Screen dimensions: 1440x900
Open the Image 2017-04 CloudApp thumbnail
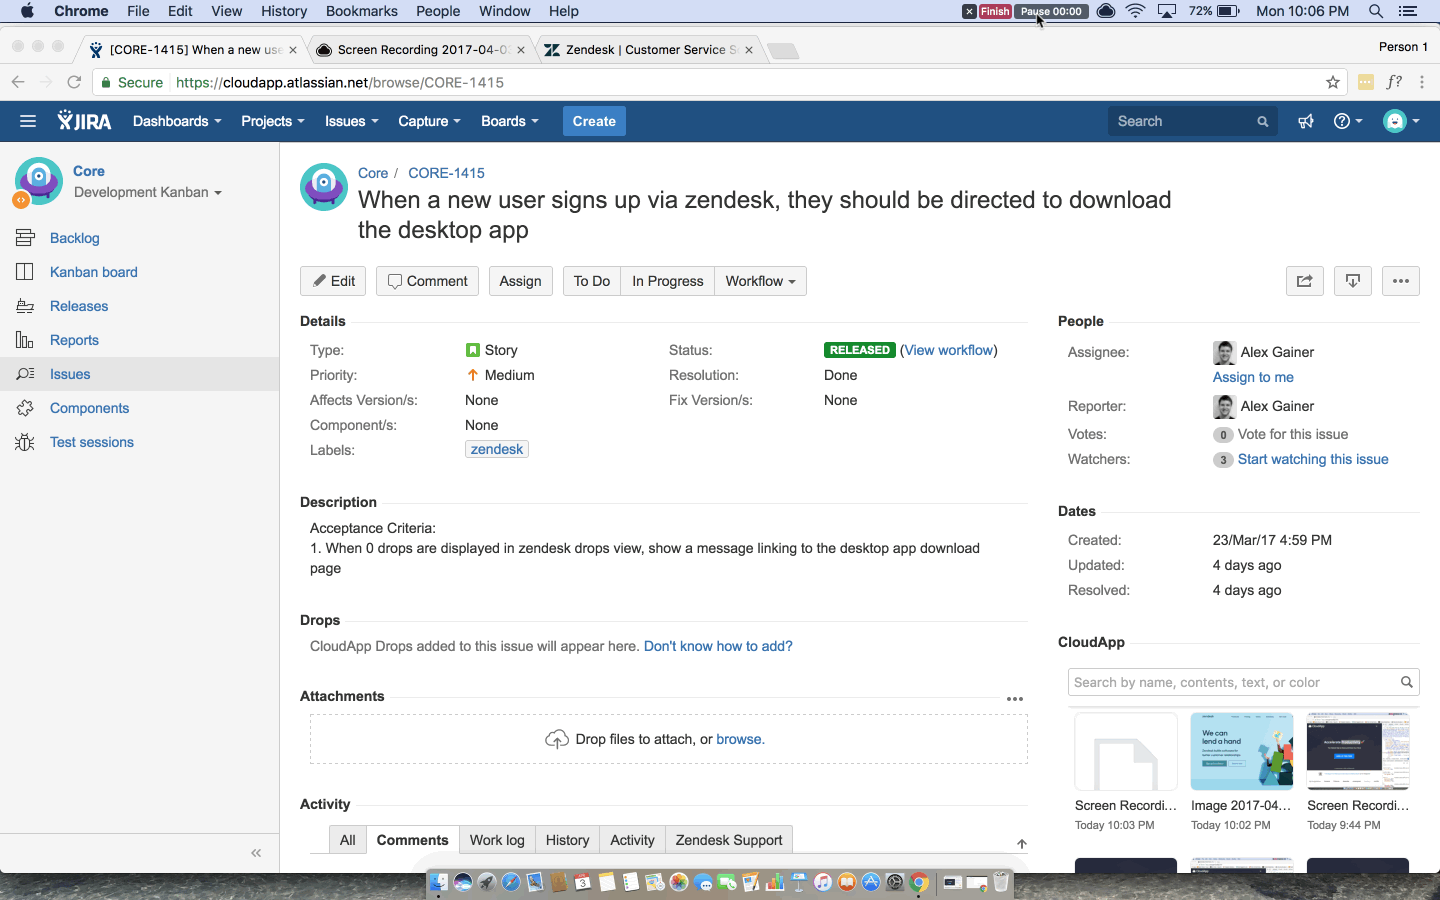tap(1241, 752)
